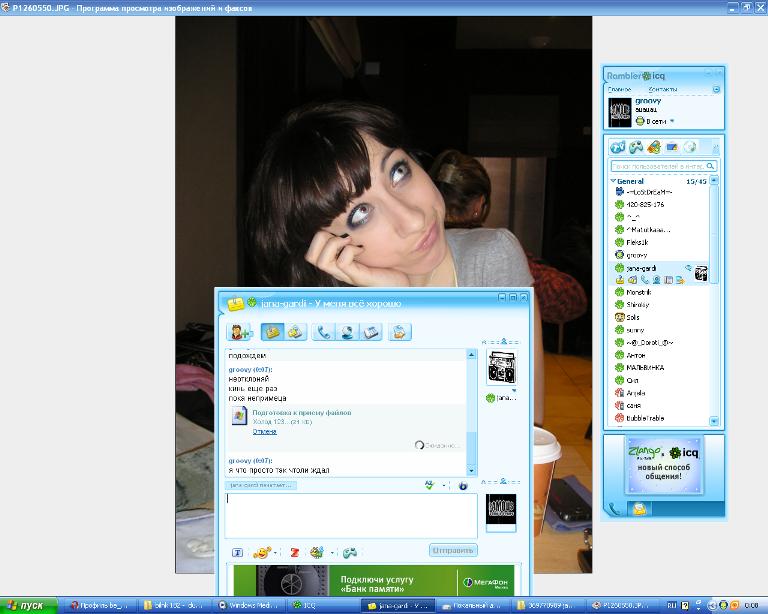Click the mail envelope icon in contact list toolbar
Screen dimensions: 768x614
[672, 146]
